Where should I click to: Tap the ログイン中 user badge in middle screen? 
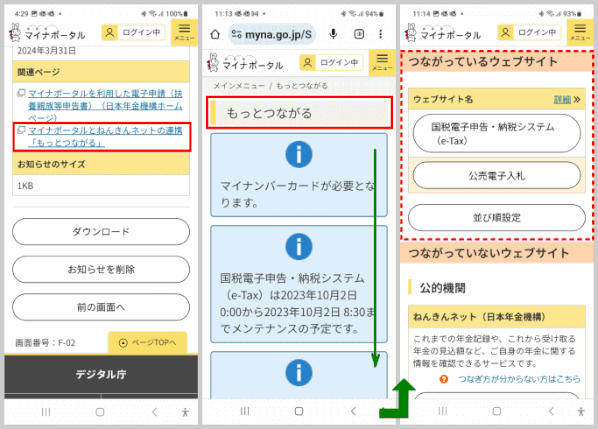click(x=331, y=62)
